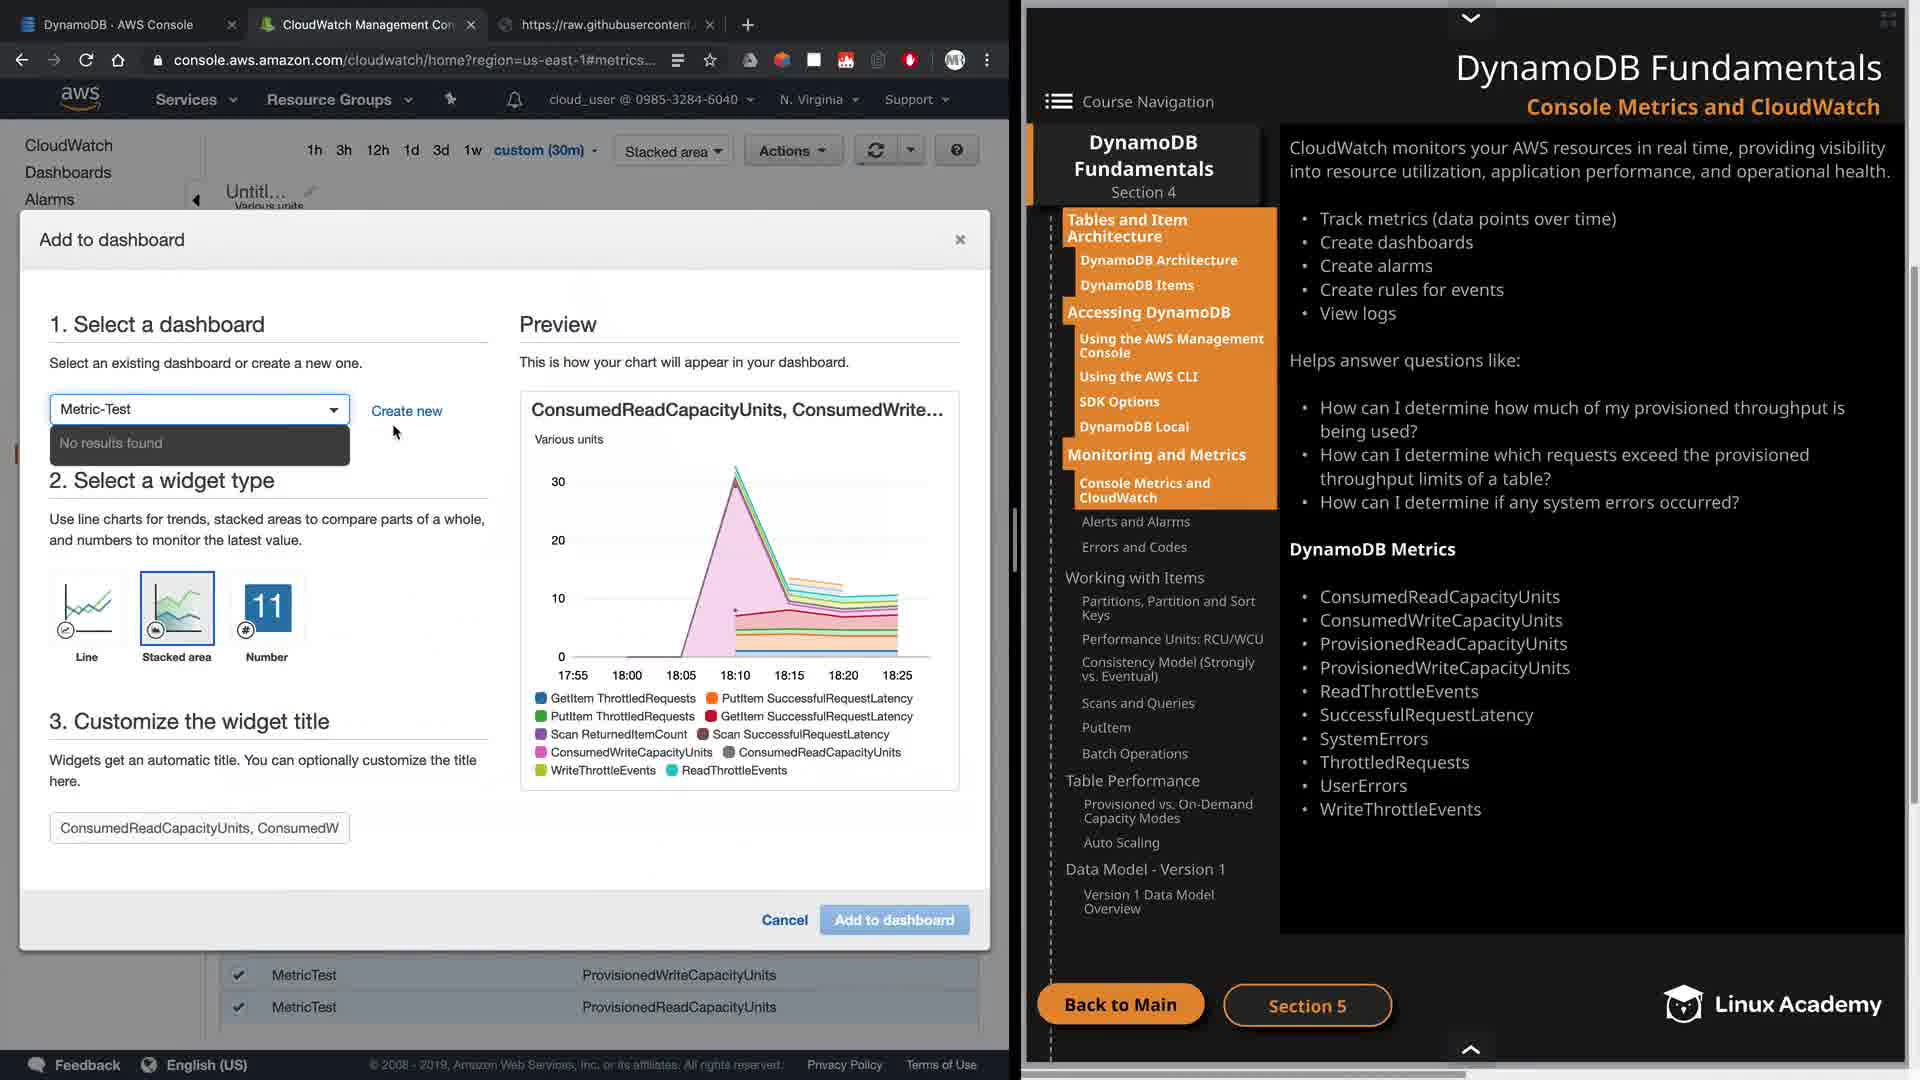This screenshot has height=1080, width=1920.
Task: Choose the Number widget type icon
Action: [x=267, y=608]
